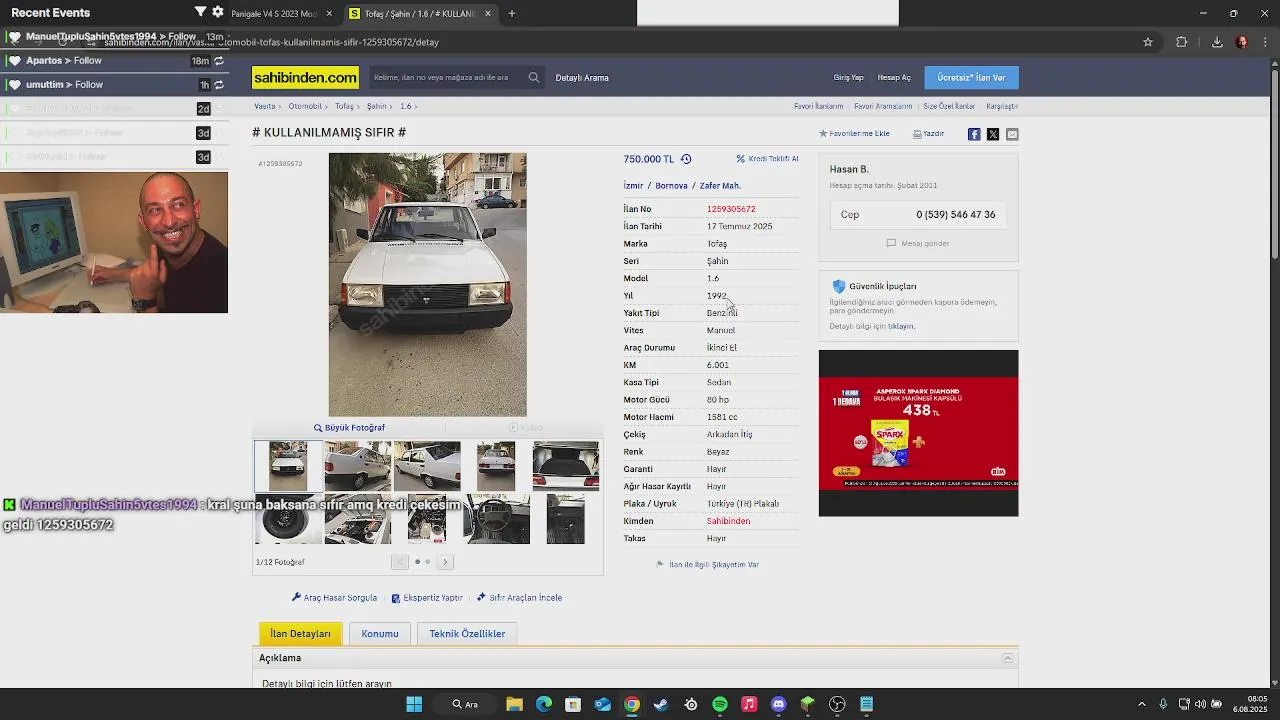The image size is (1280, 720).
Task: Open the Teknik Özellikler tab
Action: 467,634
